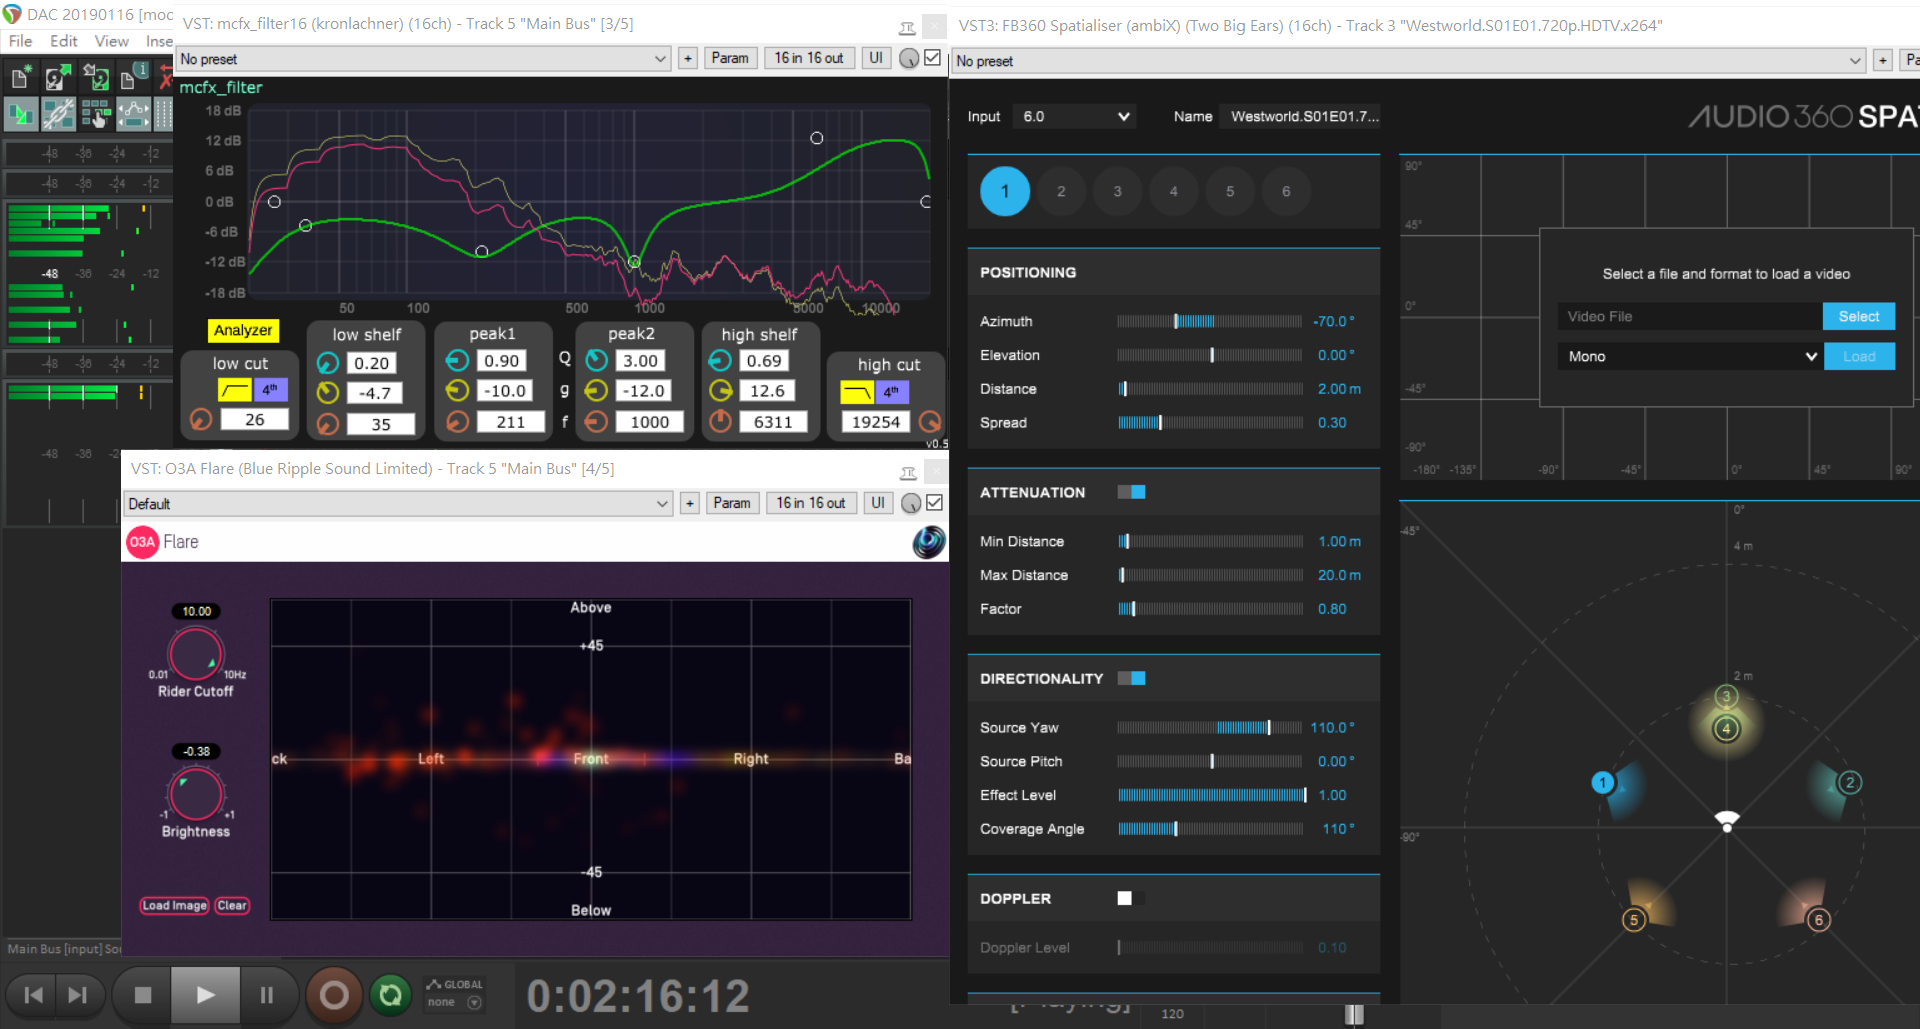
Task: Click Go to end transport button
Action: [77, 995]
